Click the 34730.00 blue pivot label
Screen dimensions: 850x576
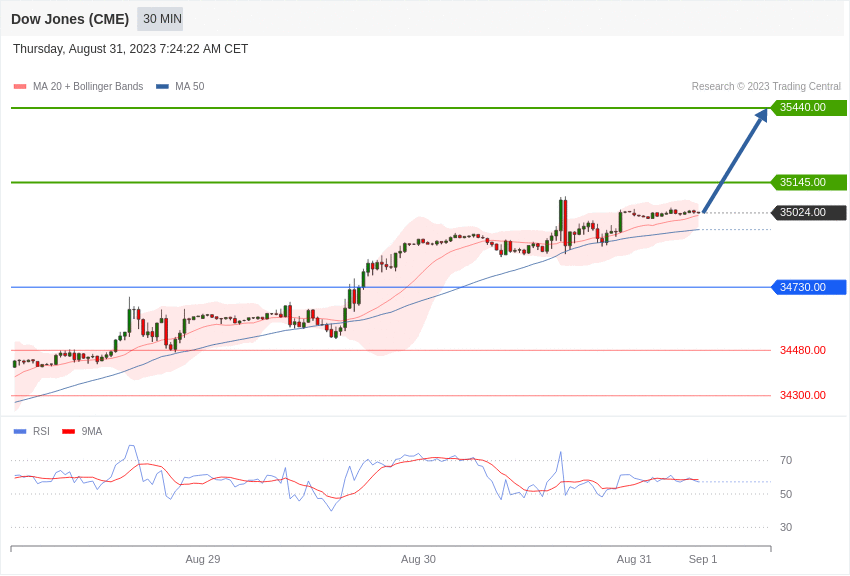tap(809, 287)
